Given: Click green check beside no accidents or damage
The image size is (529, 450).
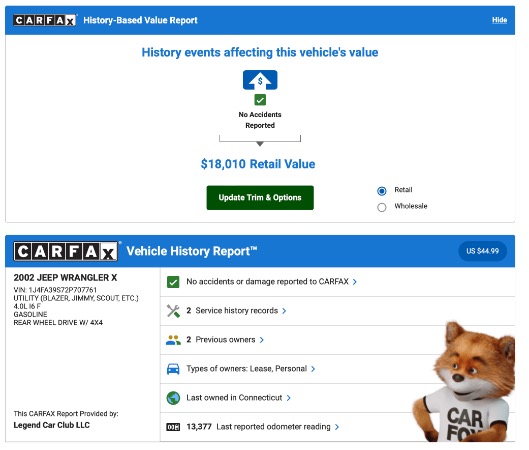Looking at the screenshot, I should point(173,282).
